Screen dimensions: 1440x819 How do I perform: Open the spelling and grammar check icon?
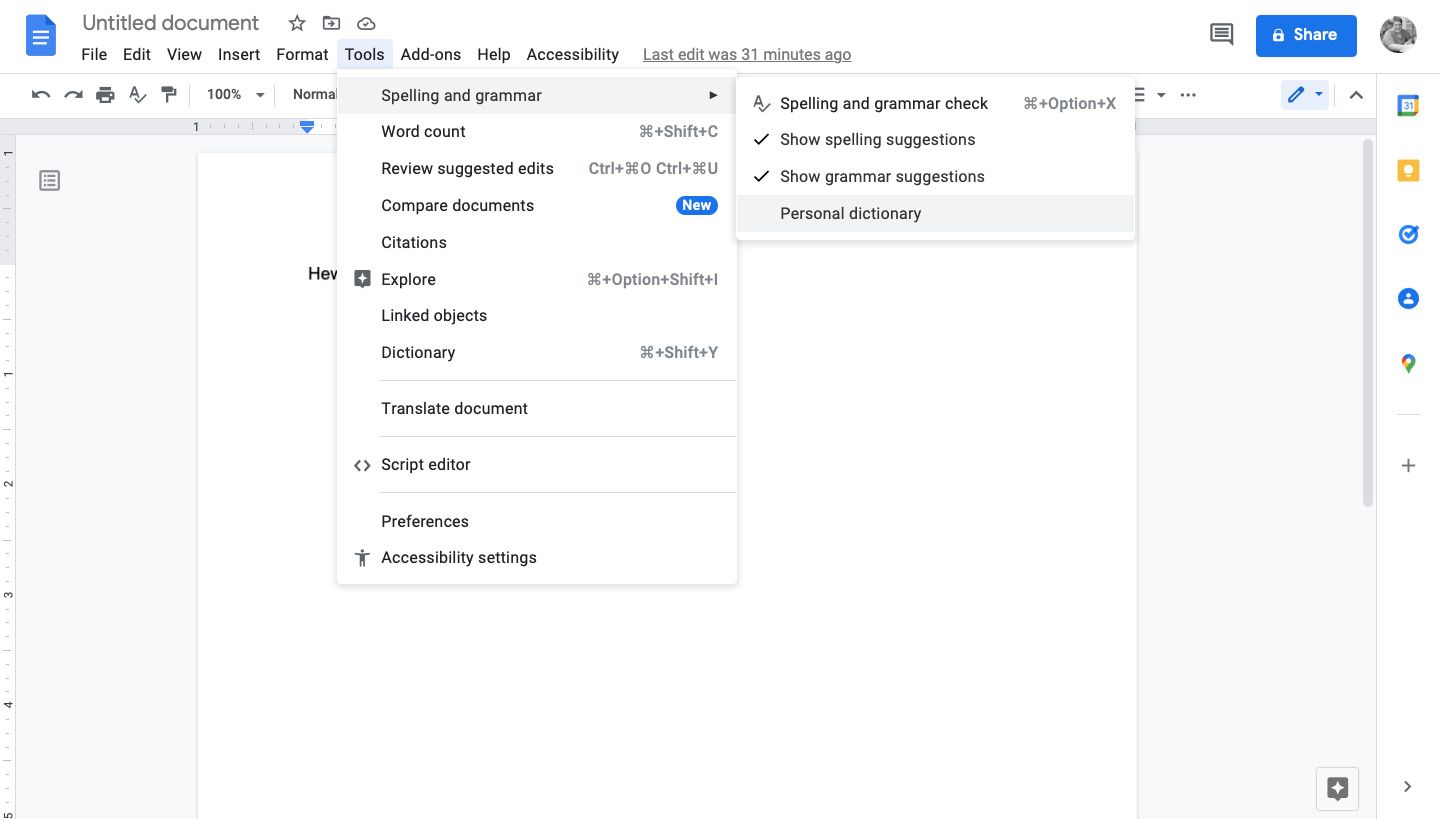pos(137,94)
